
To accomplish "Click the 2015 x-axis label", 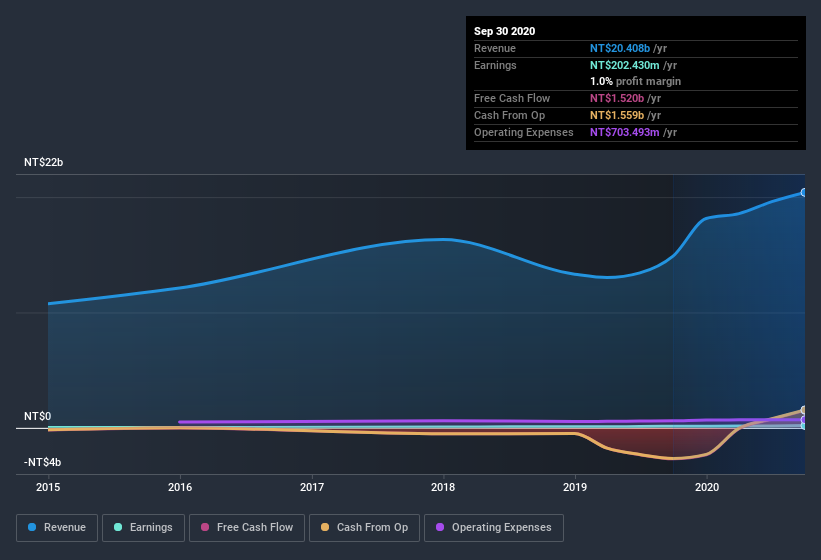I will [x=48, y=487].
